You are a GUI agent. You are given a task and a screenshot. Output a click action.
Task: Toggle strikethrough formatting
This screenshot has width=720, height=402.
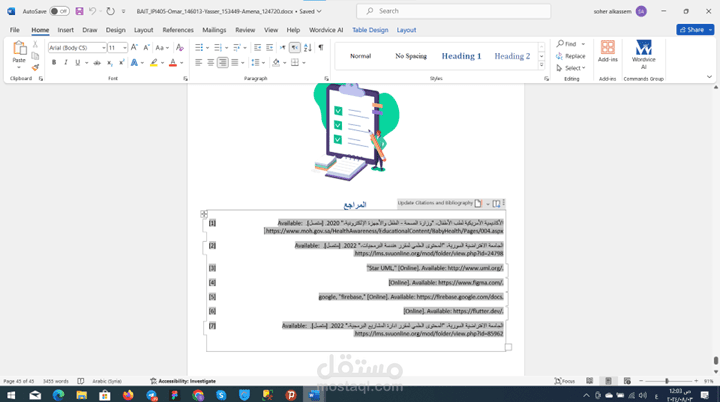[97, 62]
